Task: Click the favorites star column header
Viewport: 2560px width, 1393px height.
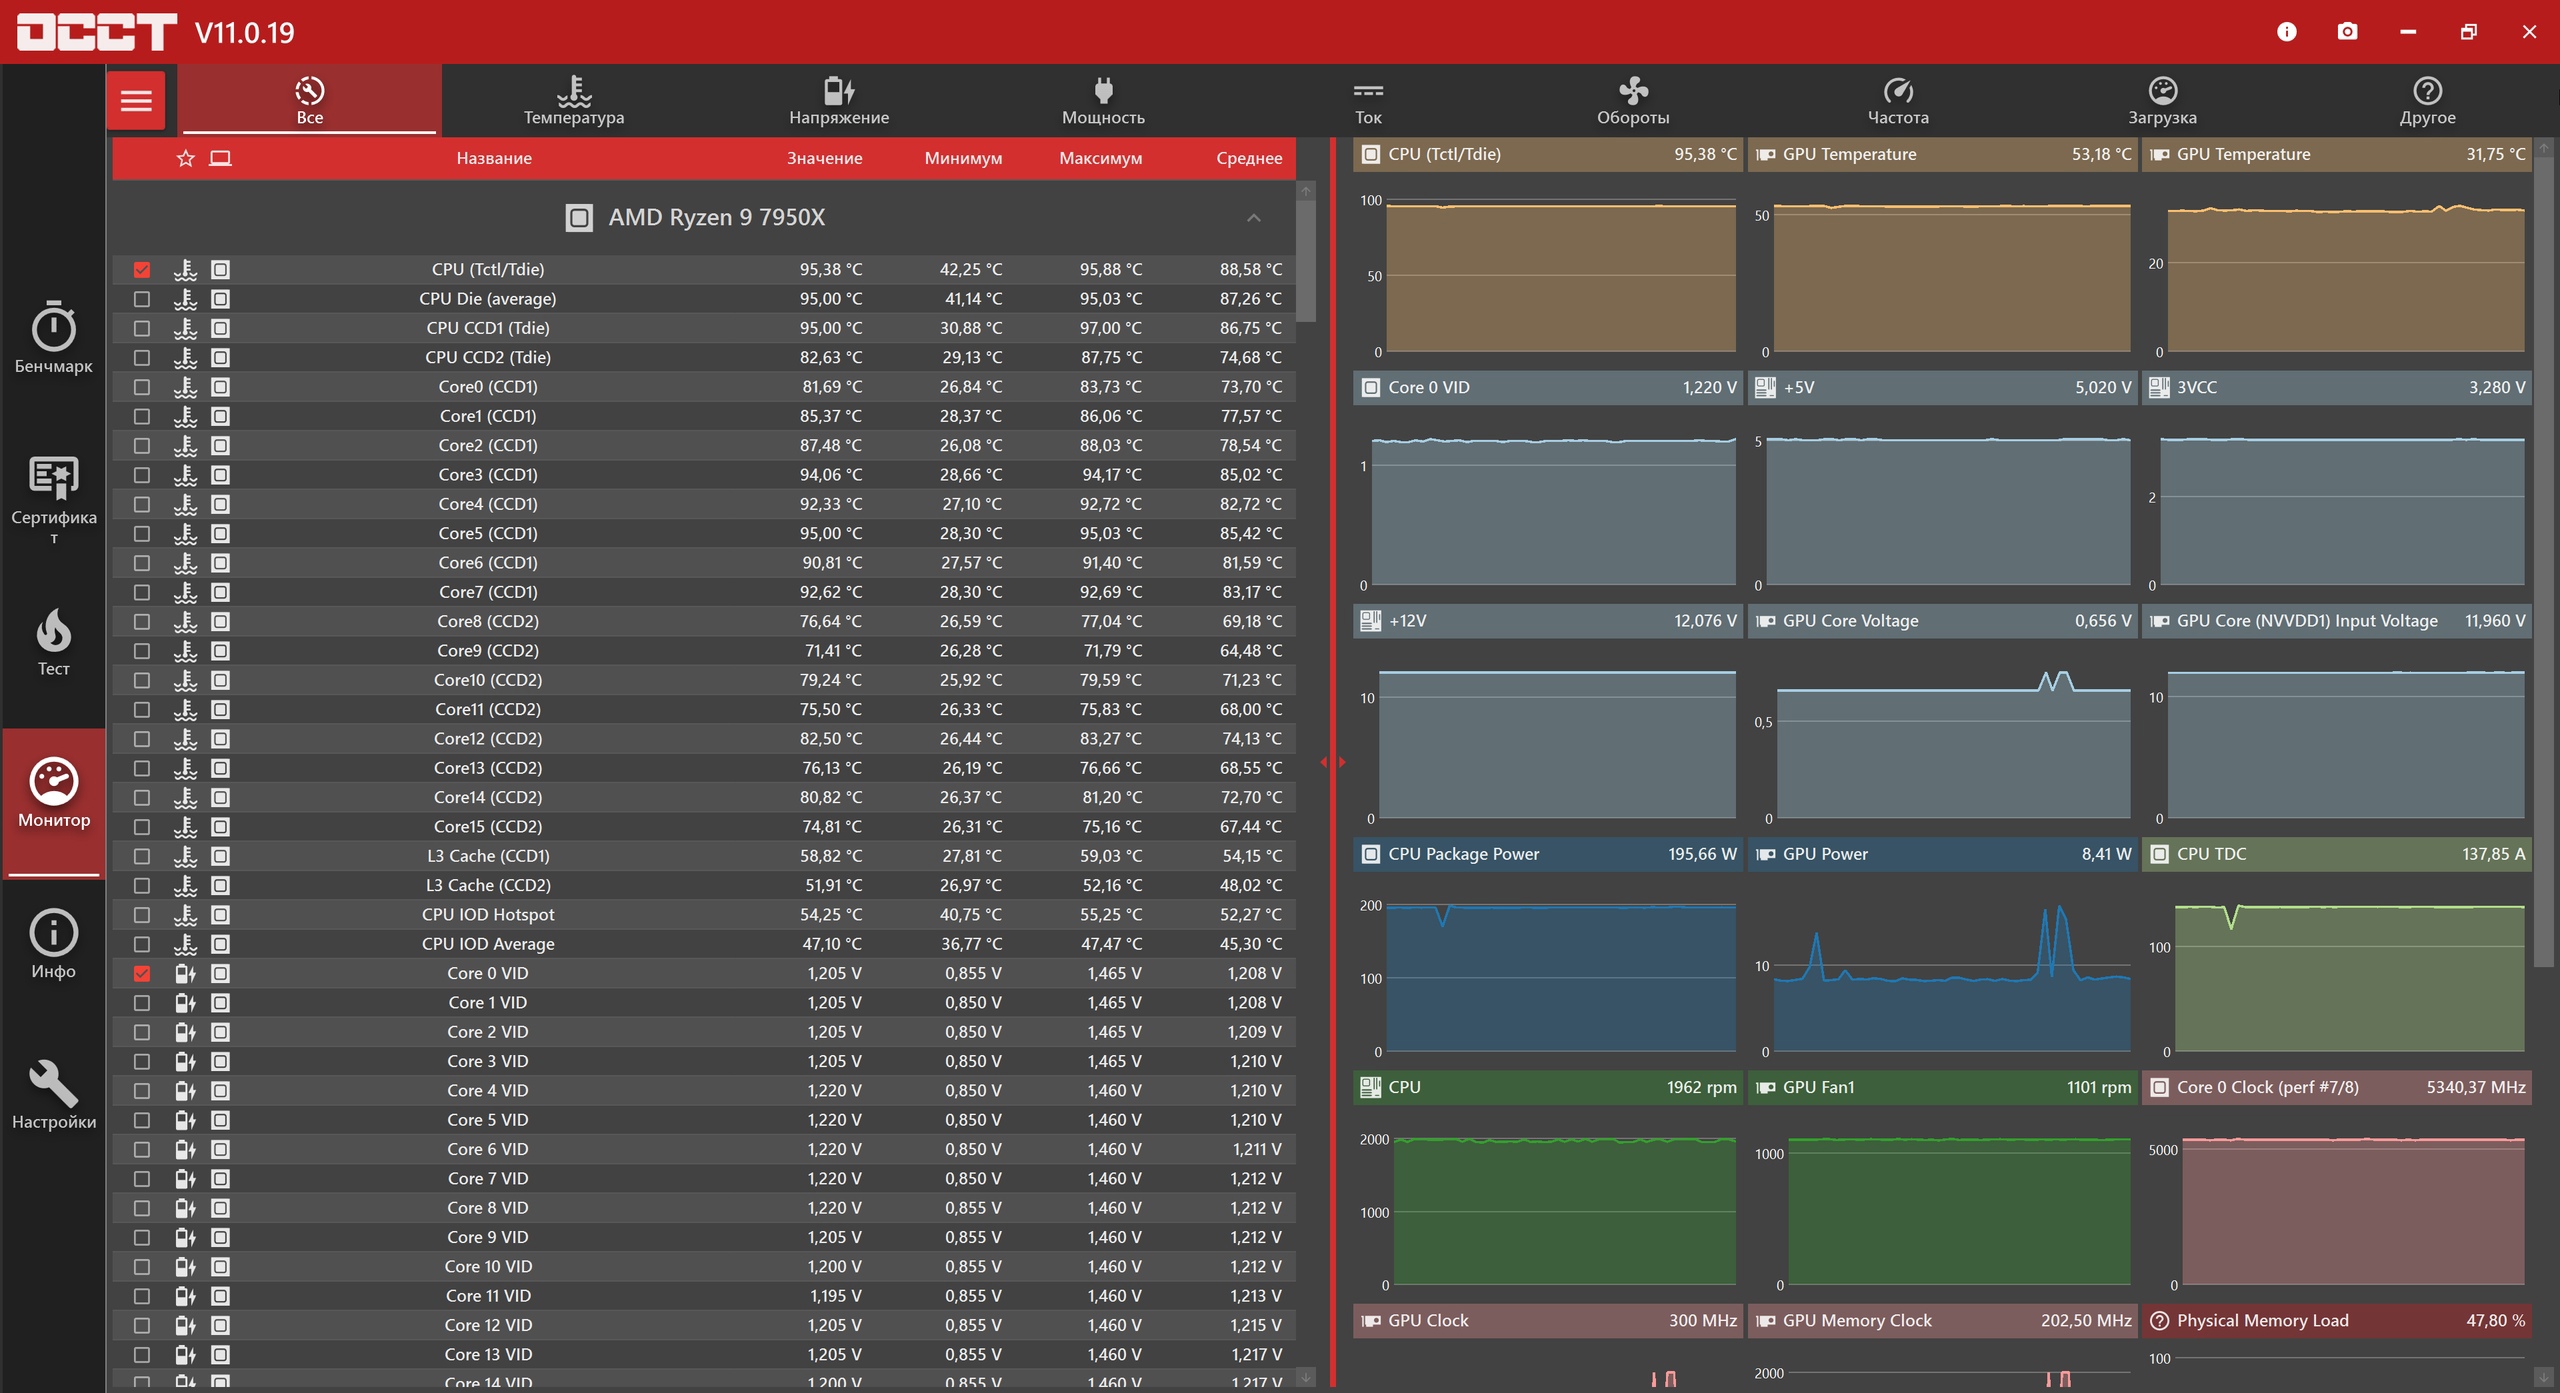Action: (x=185, y=158)
